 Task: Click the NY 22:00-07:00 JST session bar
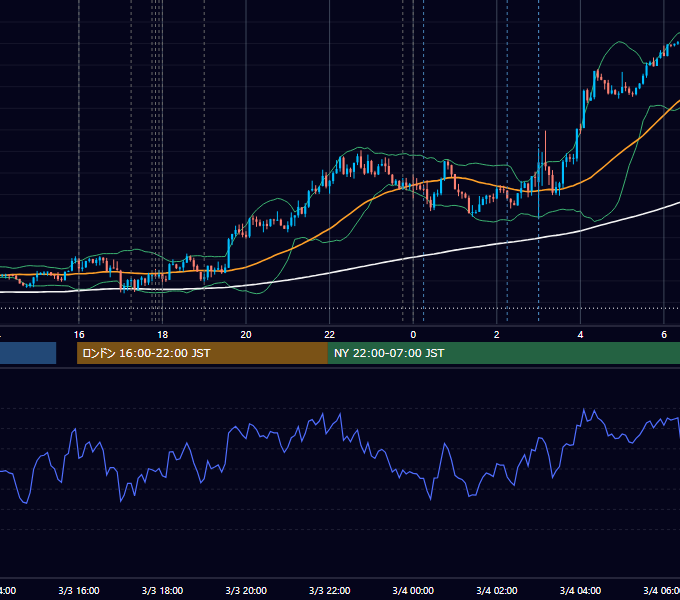(503, 353)
